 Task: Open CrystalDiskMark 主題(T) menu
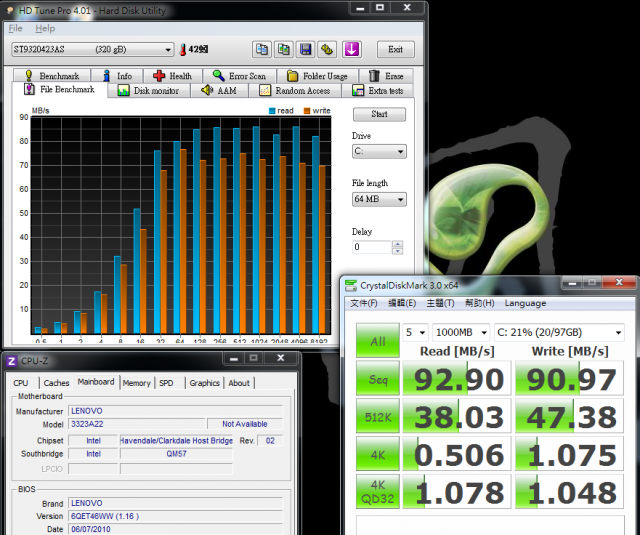click(x=440, y=303)
